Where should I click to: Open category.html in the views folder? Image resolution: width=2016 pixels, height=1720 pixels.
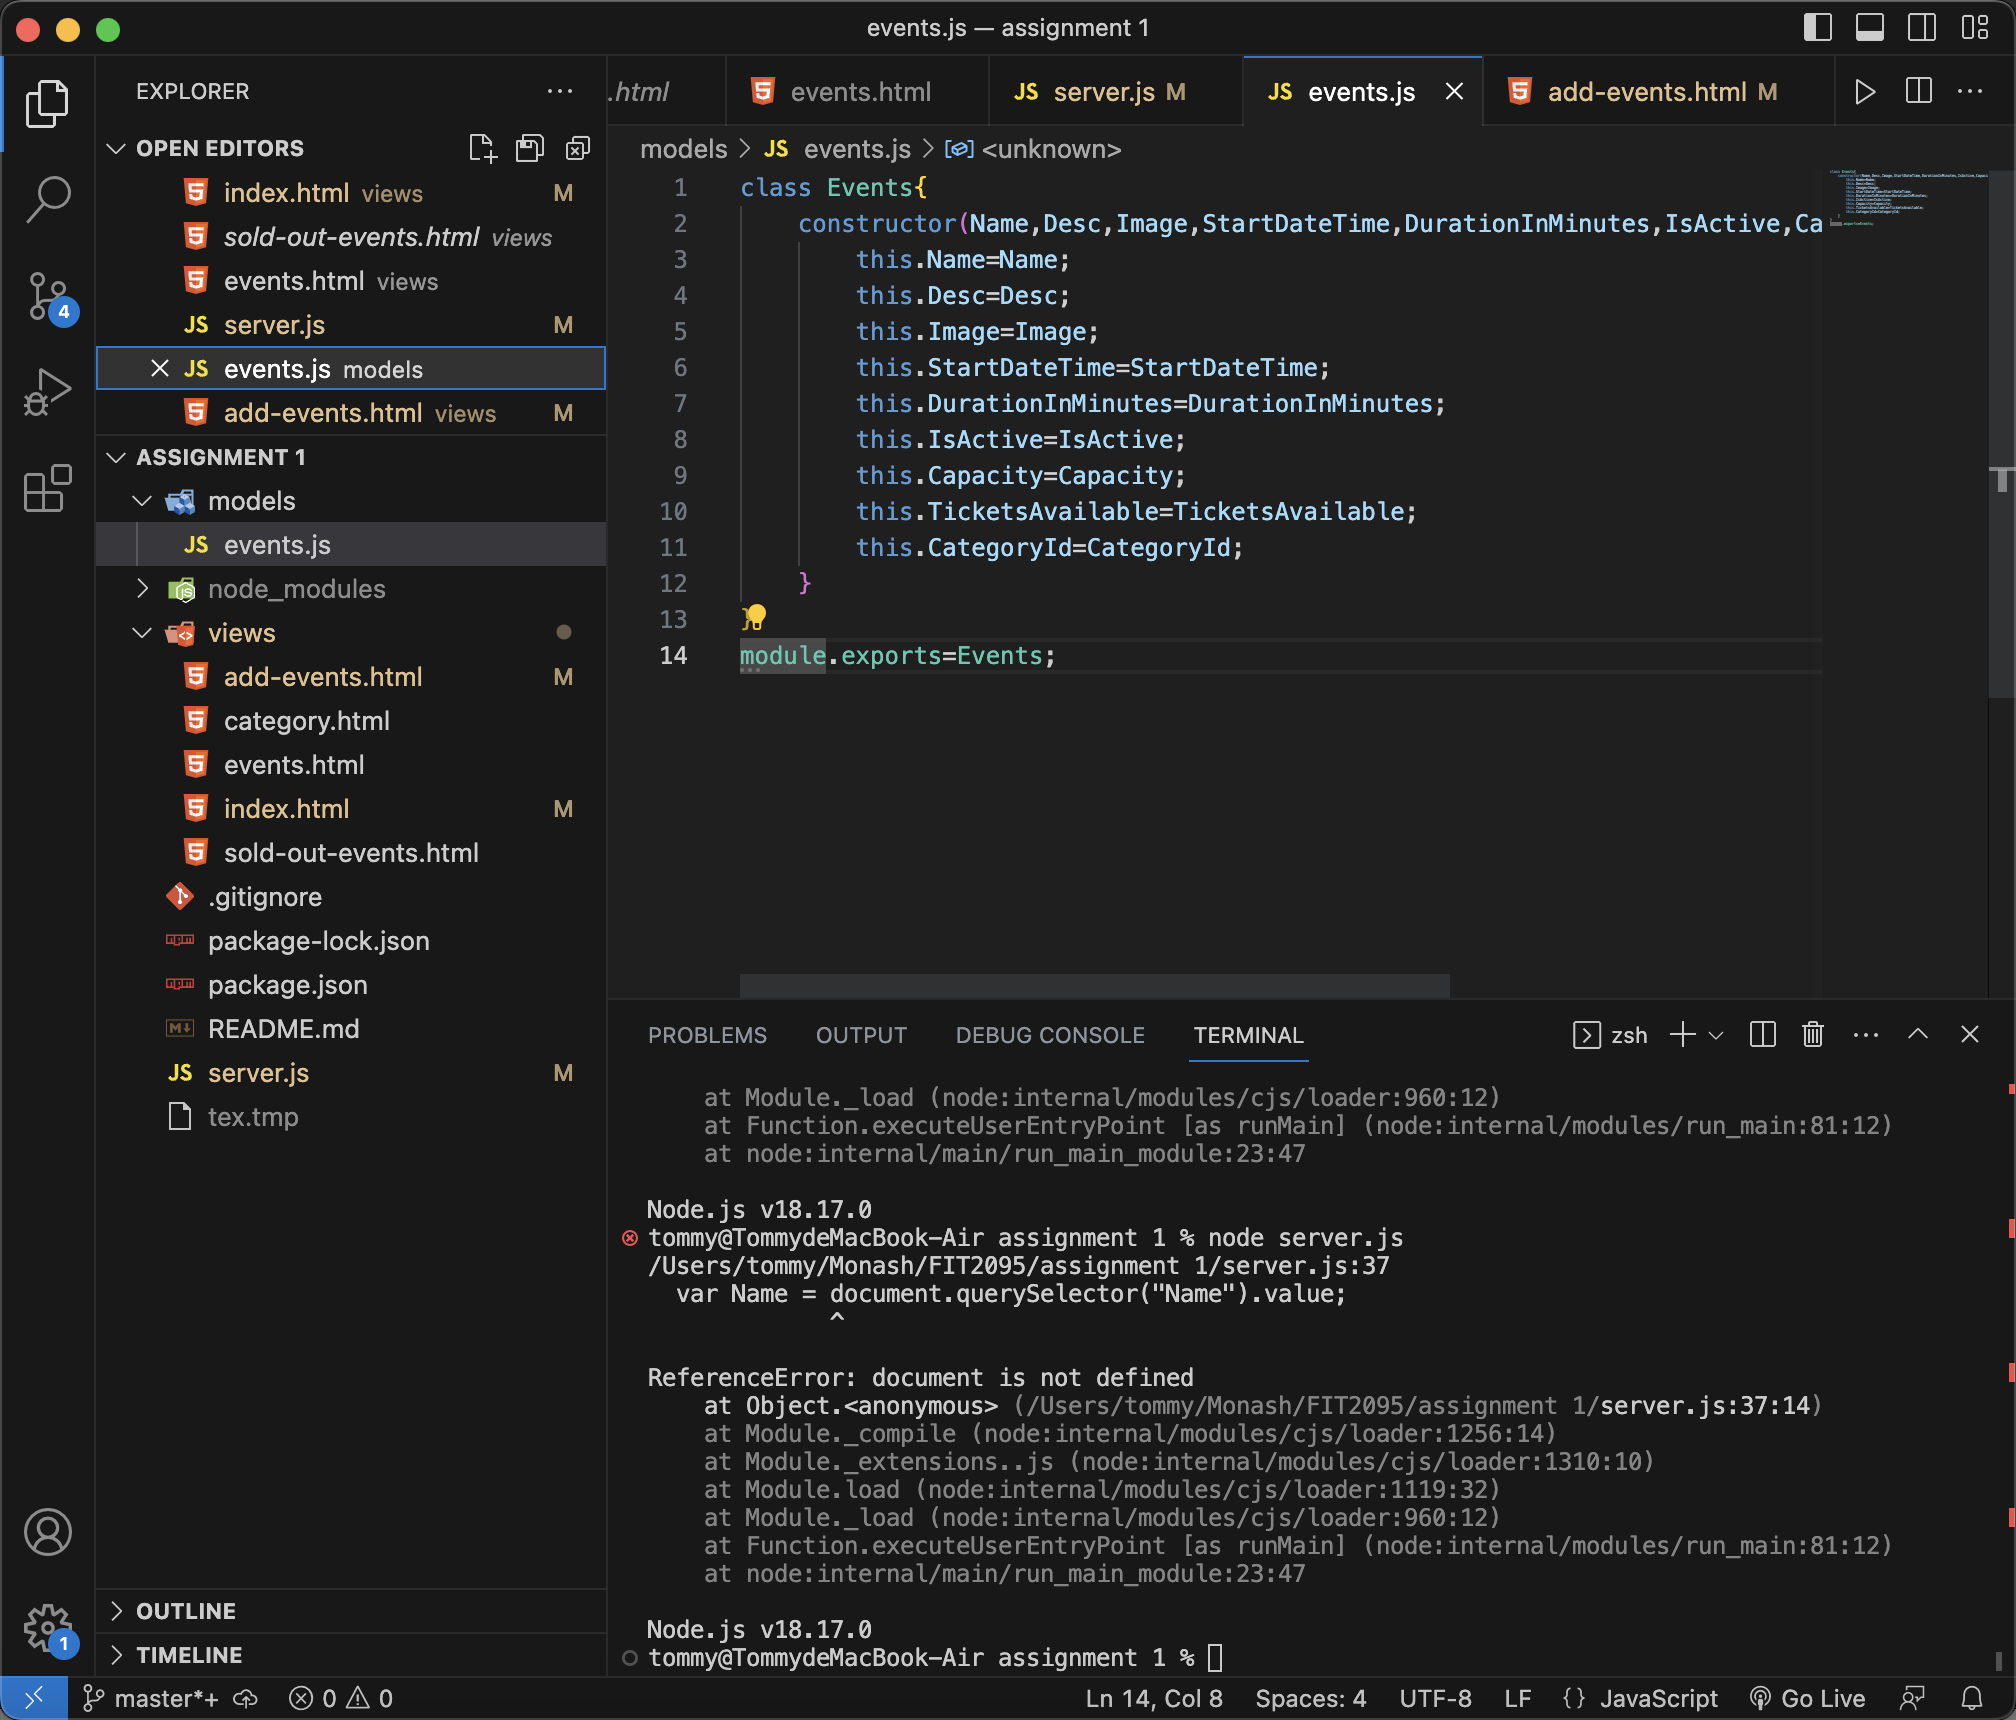tap(306, 721)
